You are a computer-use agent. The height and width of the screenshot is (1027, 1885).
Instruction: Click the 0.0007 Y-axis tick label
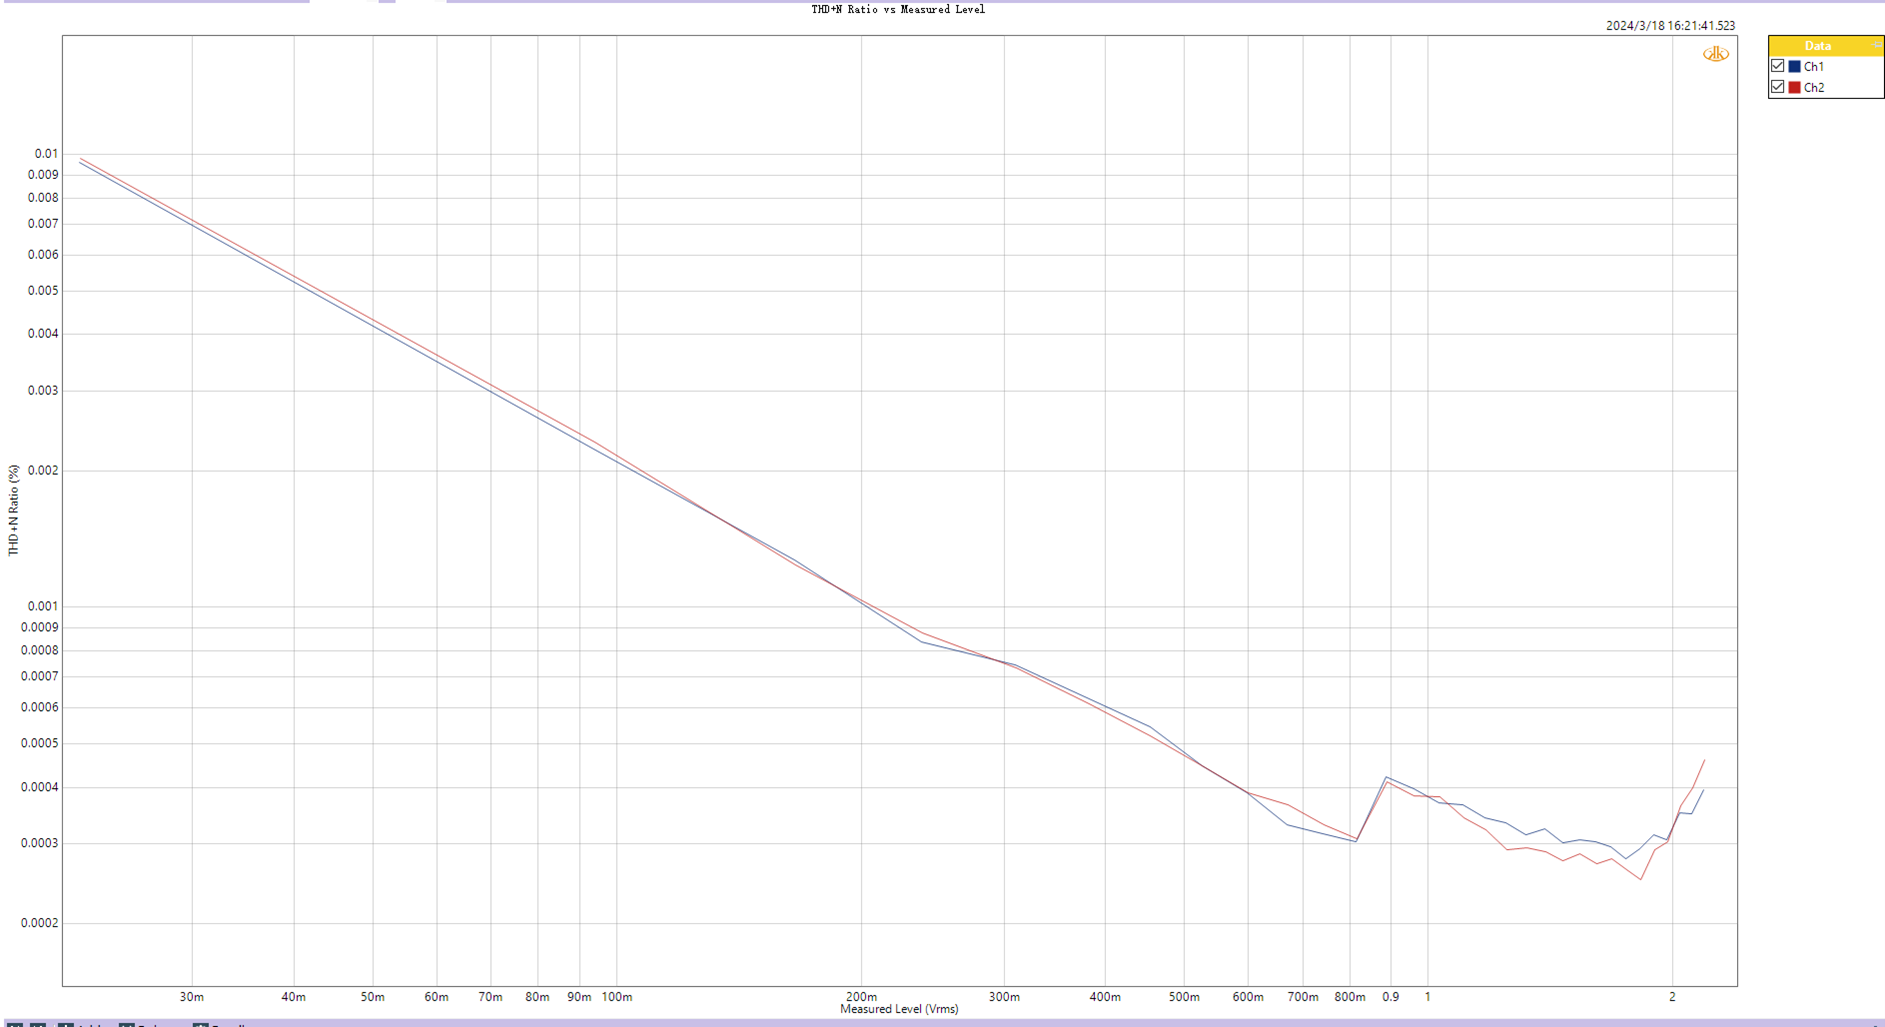tap(40, 677)
